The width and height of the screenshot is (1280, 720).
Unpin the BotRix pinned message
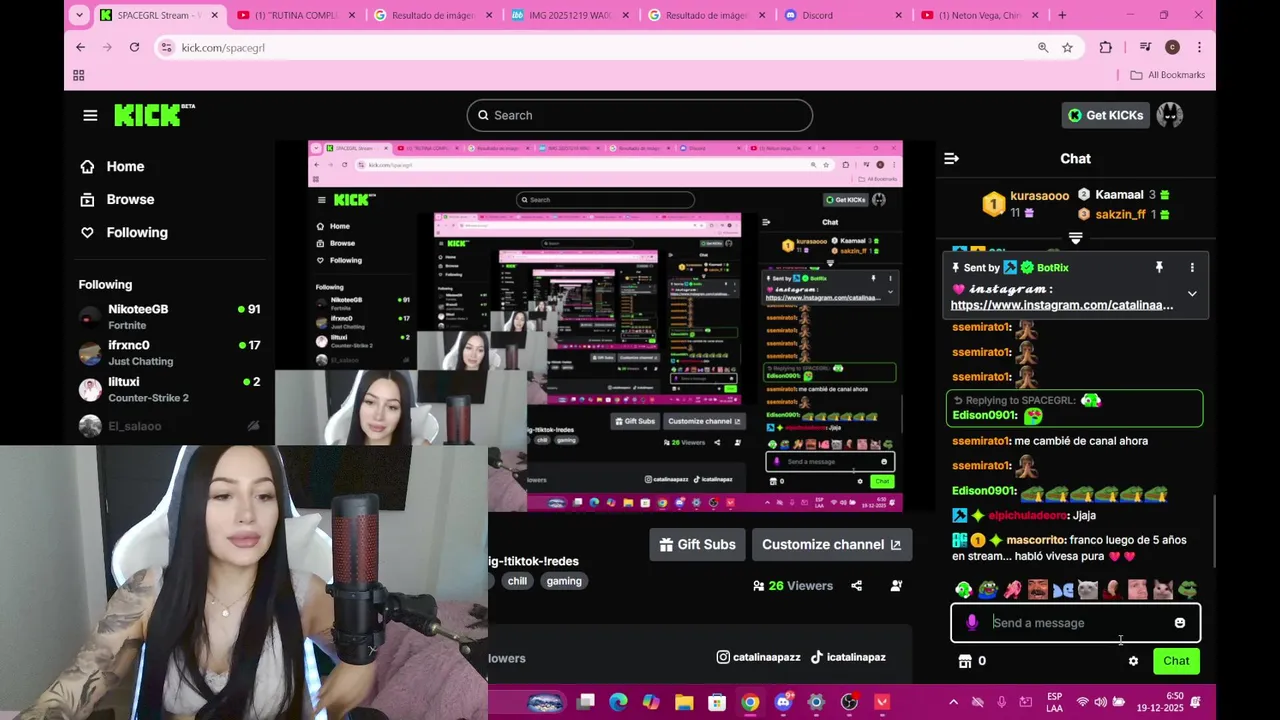1159,268
